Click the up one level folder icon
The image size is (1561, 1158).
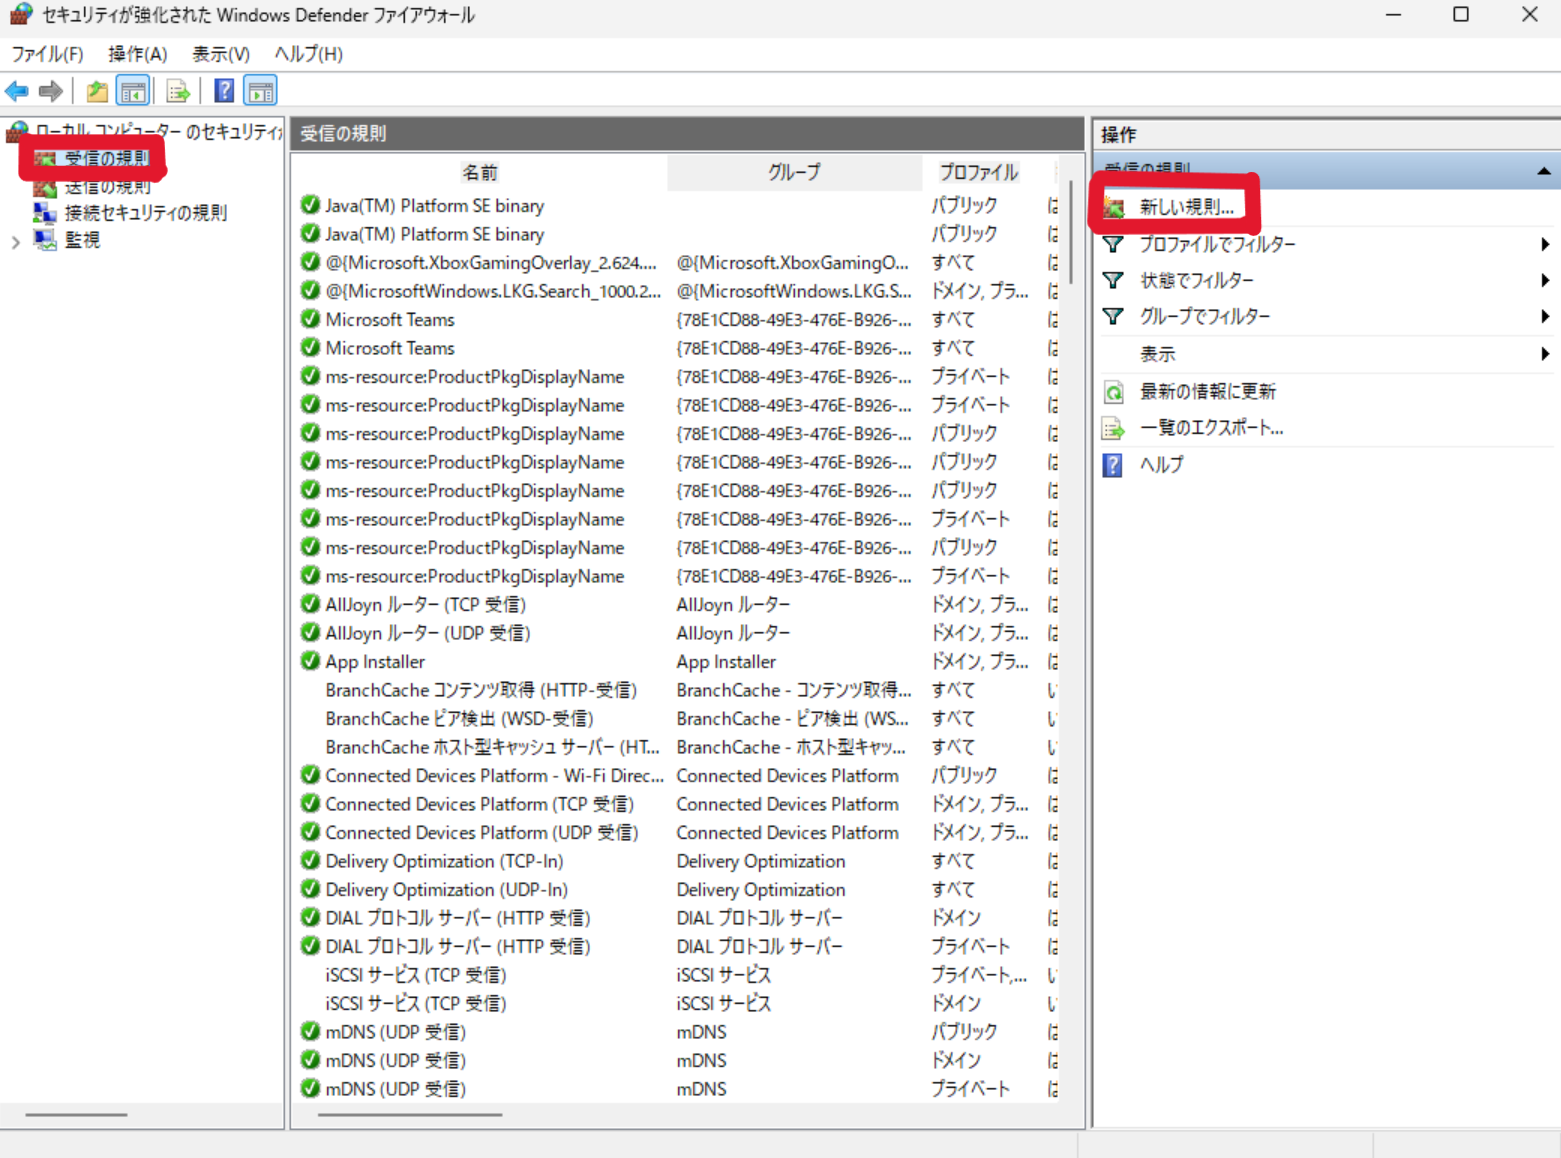click(97, 92)
